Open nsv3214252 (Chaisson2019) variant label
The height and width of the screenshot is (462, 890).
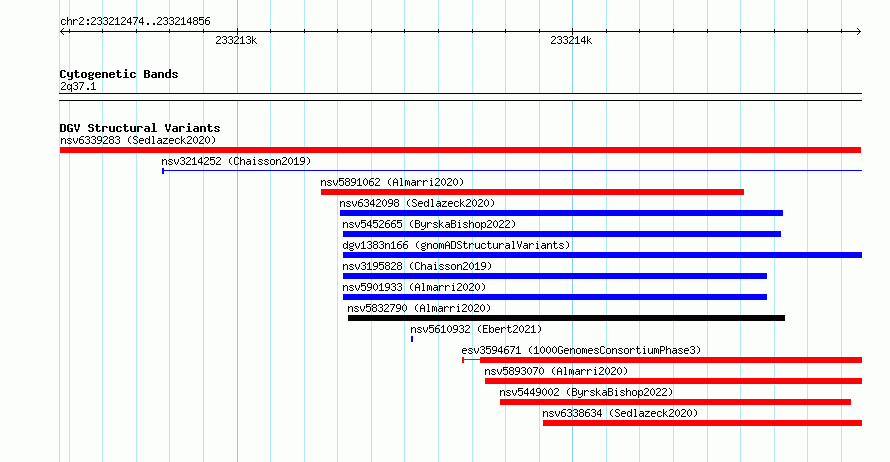click(236, 161)
